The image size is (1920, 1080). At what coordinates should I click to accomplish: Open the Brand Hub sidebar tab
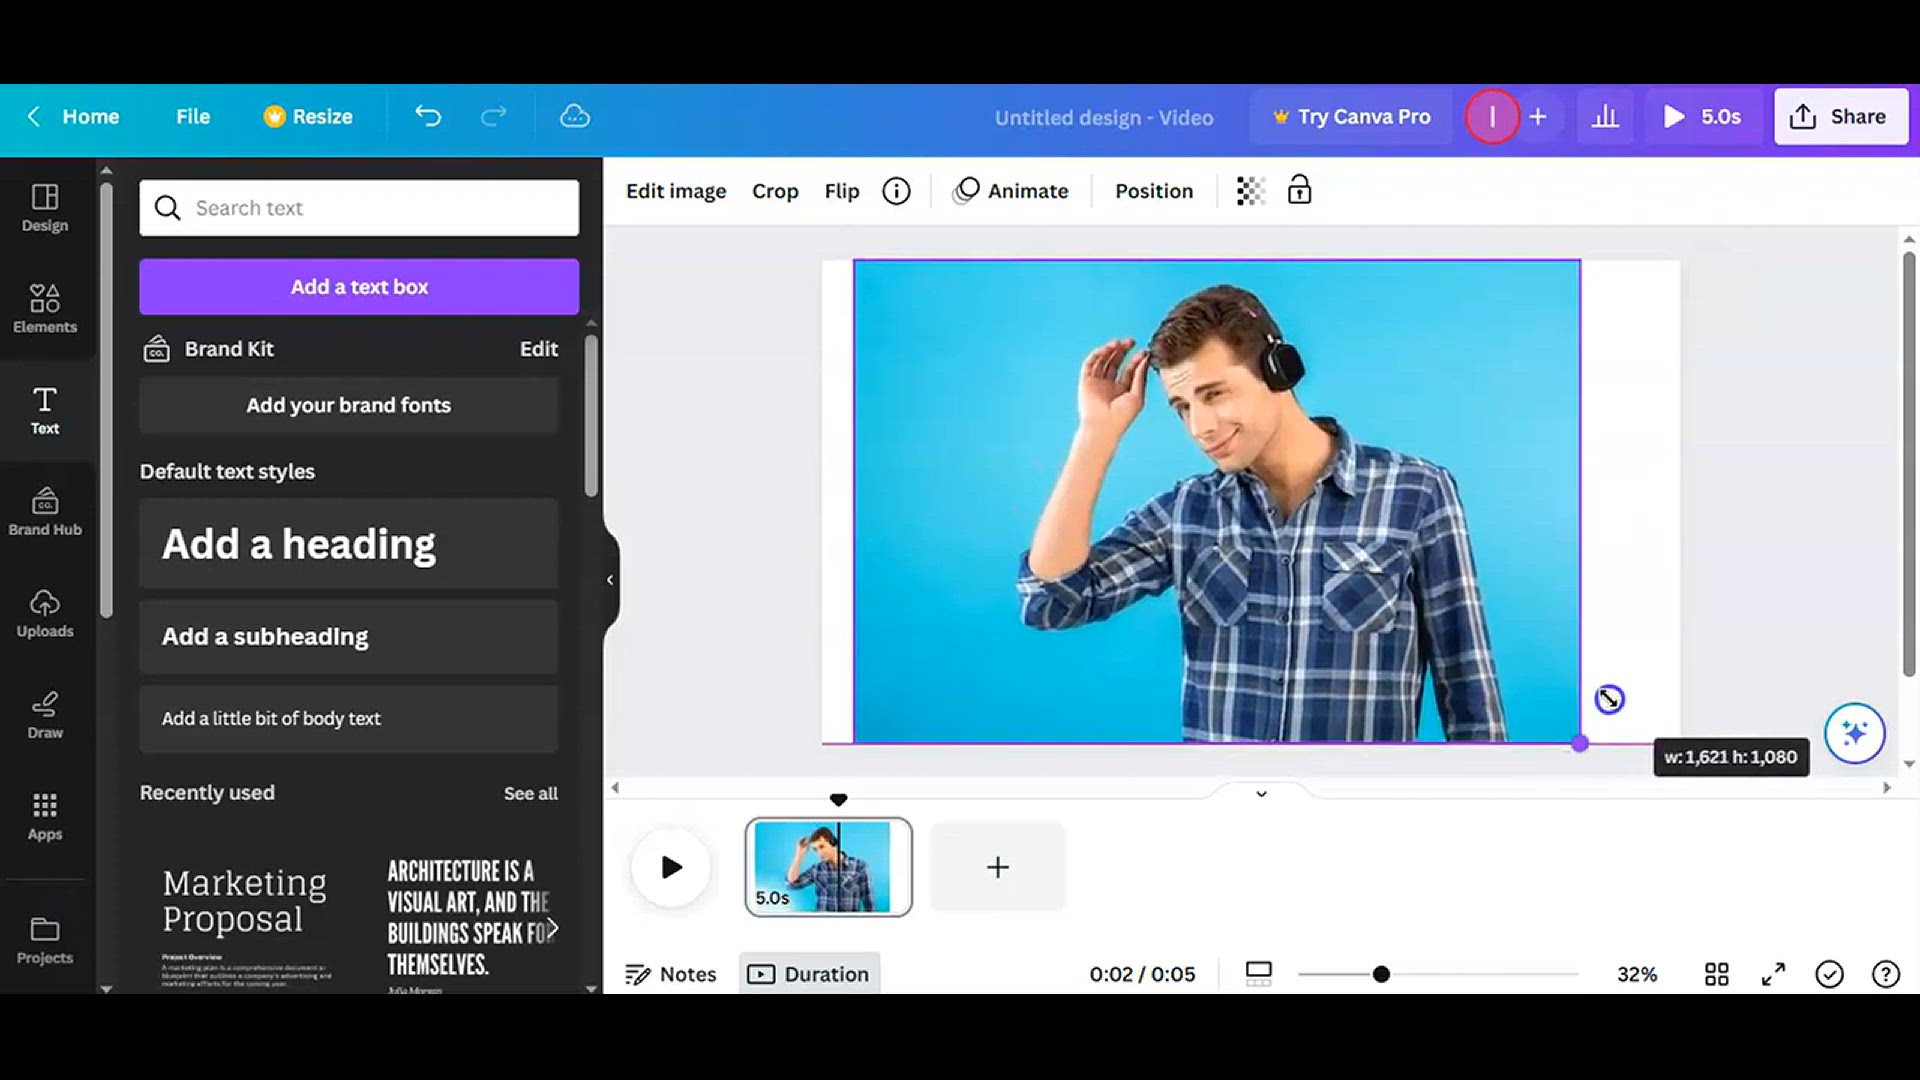(45, 512)
